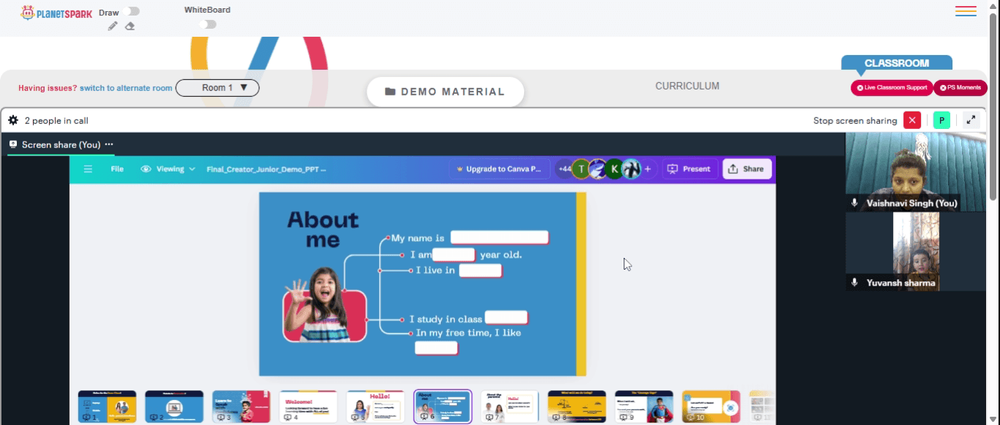Select slide thumbnail 3
This screenshot has height=425, width=1000.
241,406
